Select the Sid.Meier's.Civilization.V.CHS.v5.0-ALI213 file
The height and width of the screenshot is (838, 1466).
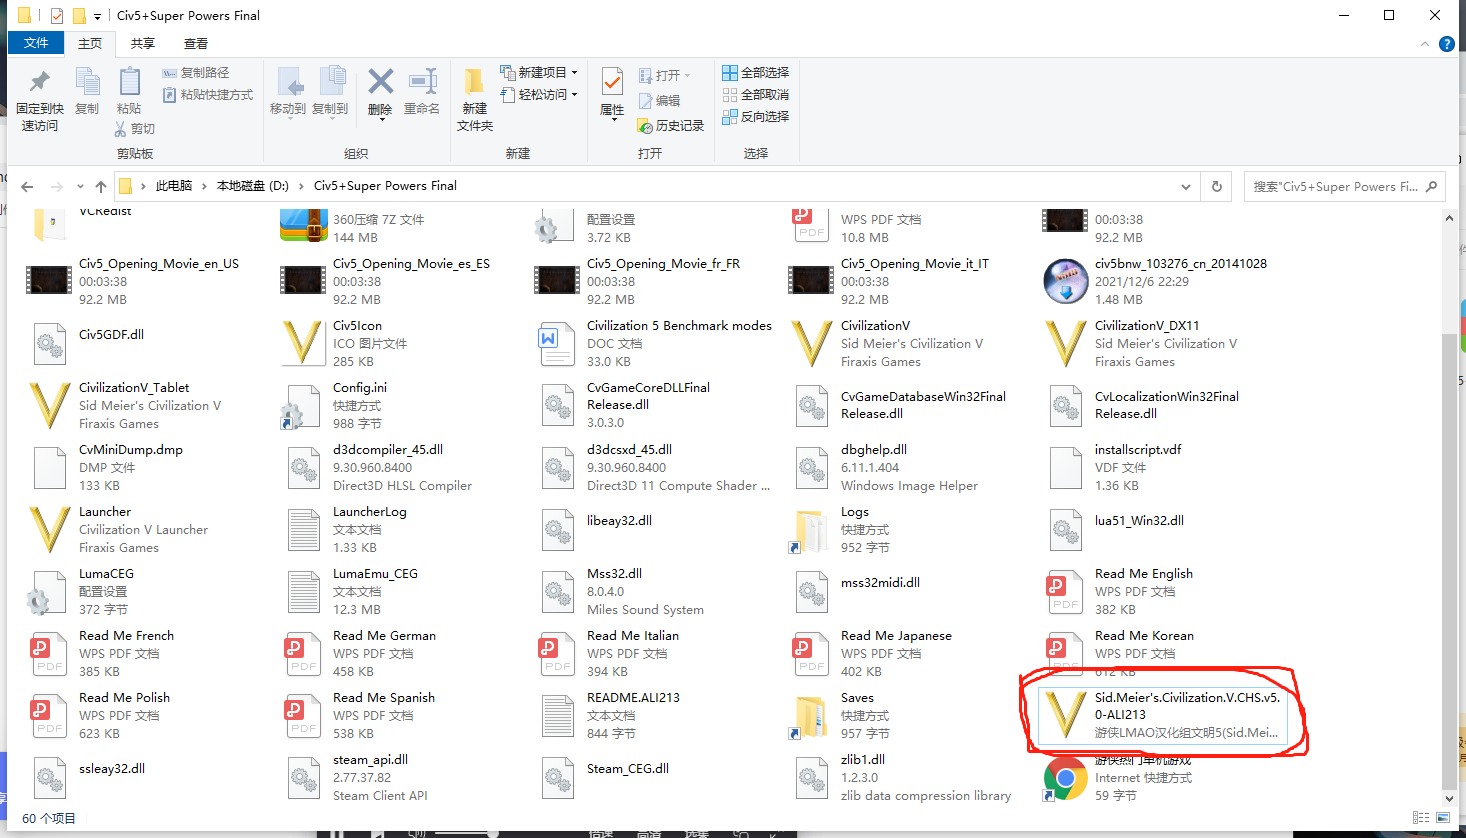(x=1161, y=715)
